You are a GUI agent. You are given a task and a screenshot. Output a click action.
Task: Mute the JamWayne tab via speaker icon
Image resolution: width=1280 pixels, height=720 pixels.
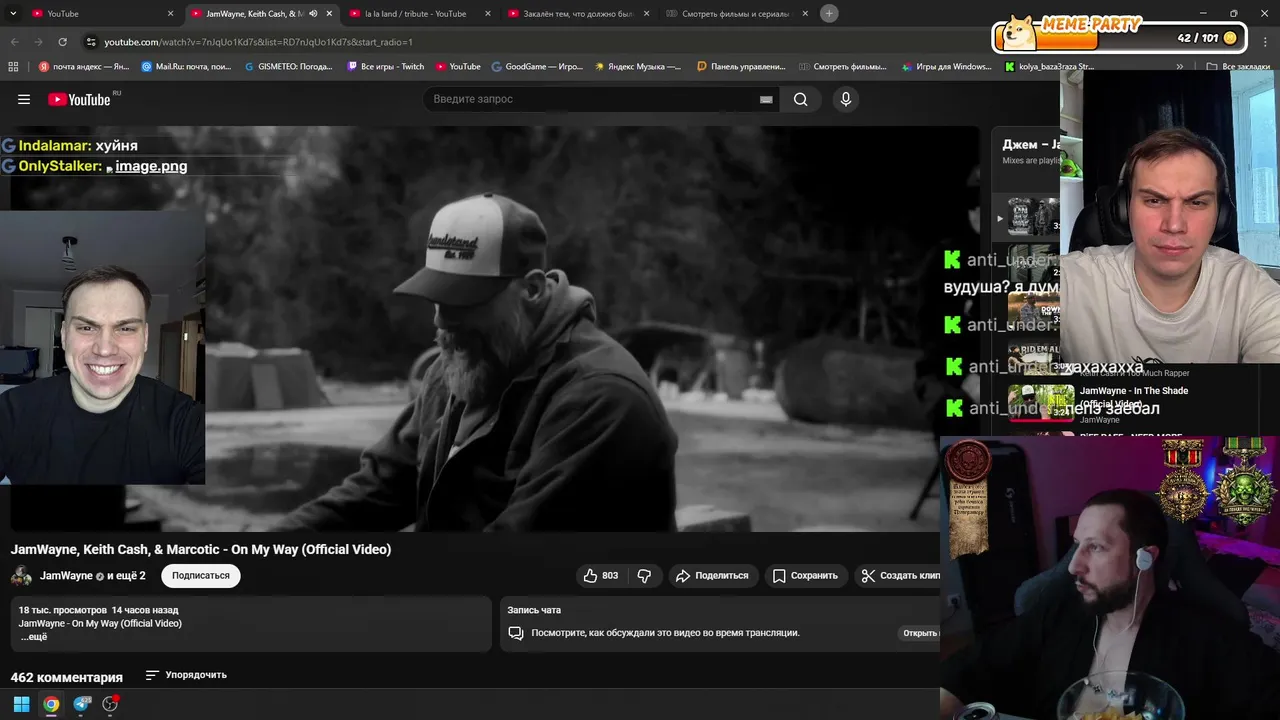[x=314, y=13]
